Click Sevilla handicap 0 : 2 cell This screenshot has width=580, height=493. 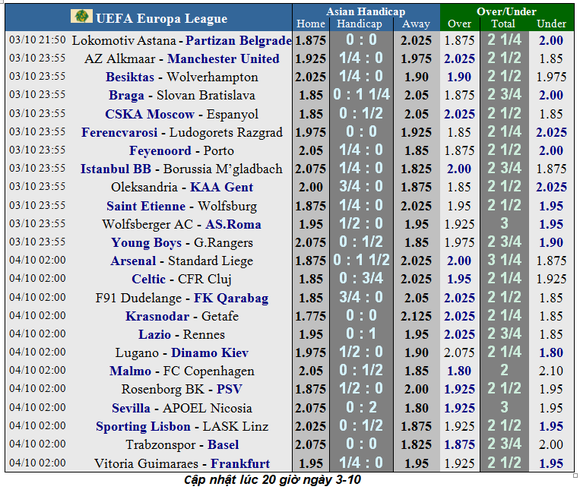(361, 408)
